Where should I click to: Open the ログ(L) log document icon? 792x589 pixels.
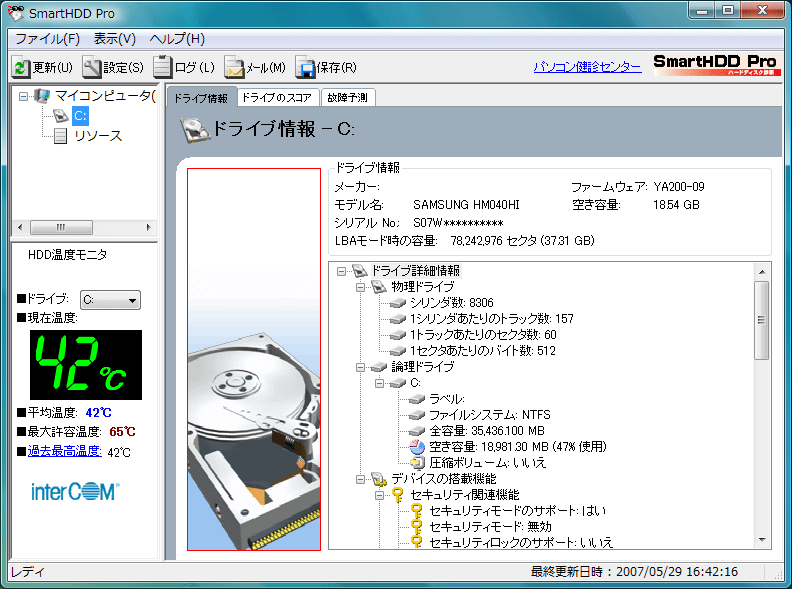(x=163, y=67)
